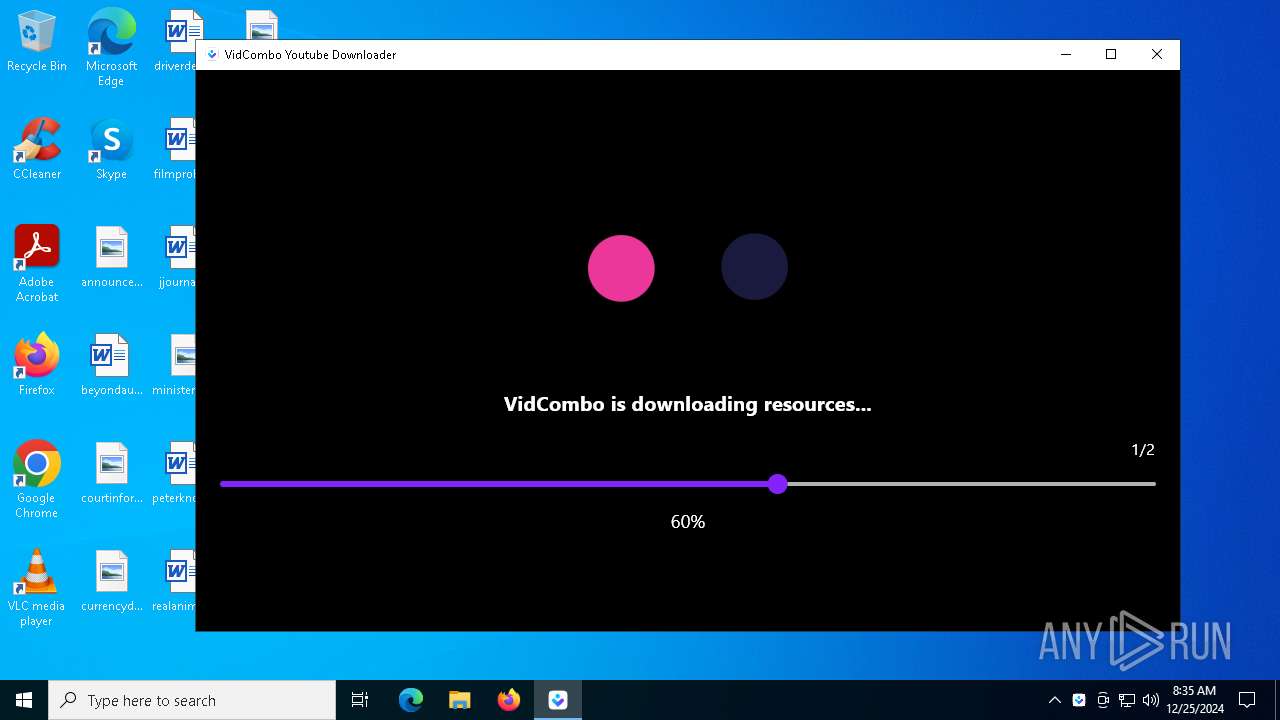Select the filmprol... Word document icon
The width and height of the screenshot is (1280, 720).
pos(178,150)
